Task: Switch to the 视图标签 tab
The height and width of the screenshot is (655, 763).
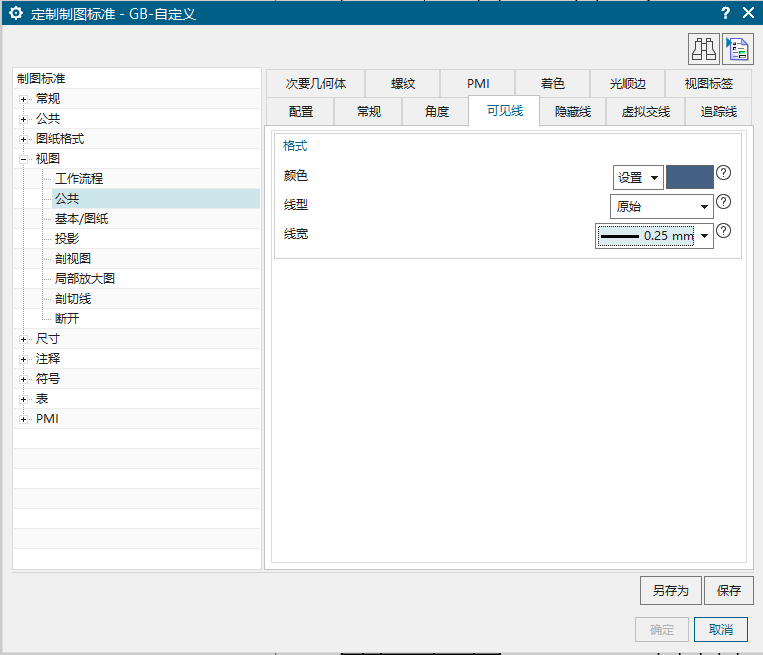Action: click(708, 84)
